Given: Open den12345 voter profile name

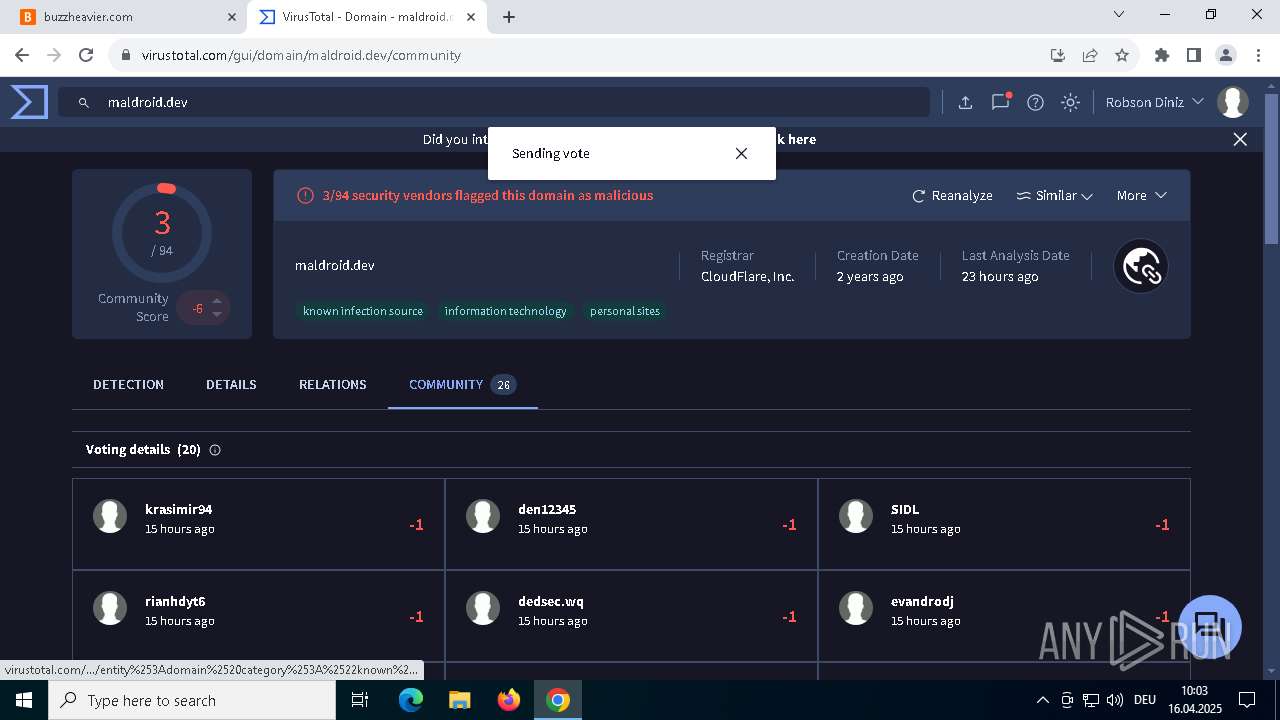Looking at the screenshot, I should [x=547, y=509].
